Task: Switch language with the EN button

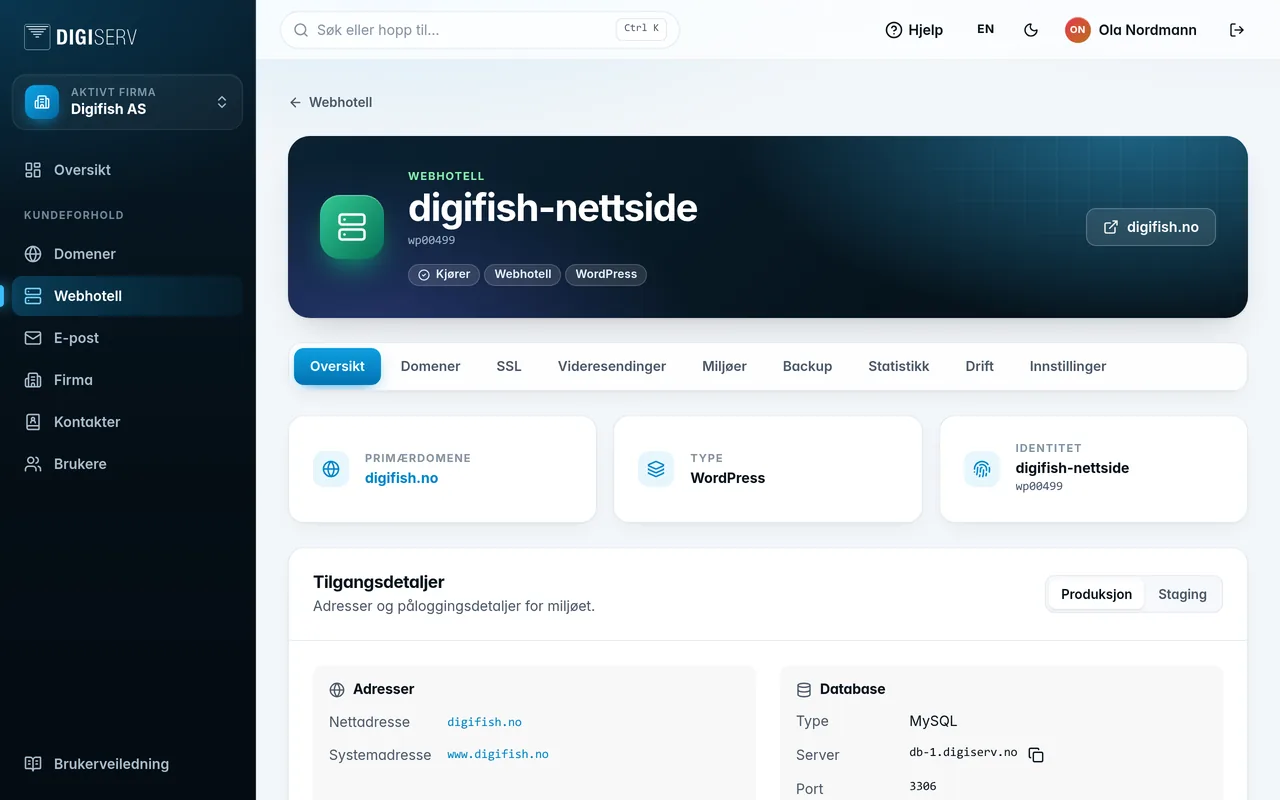Action: (x=985, y=30)
